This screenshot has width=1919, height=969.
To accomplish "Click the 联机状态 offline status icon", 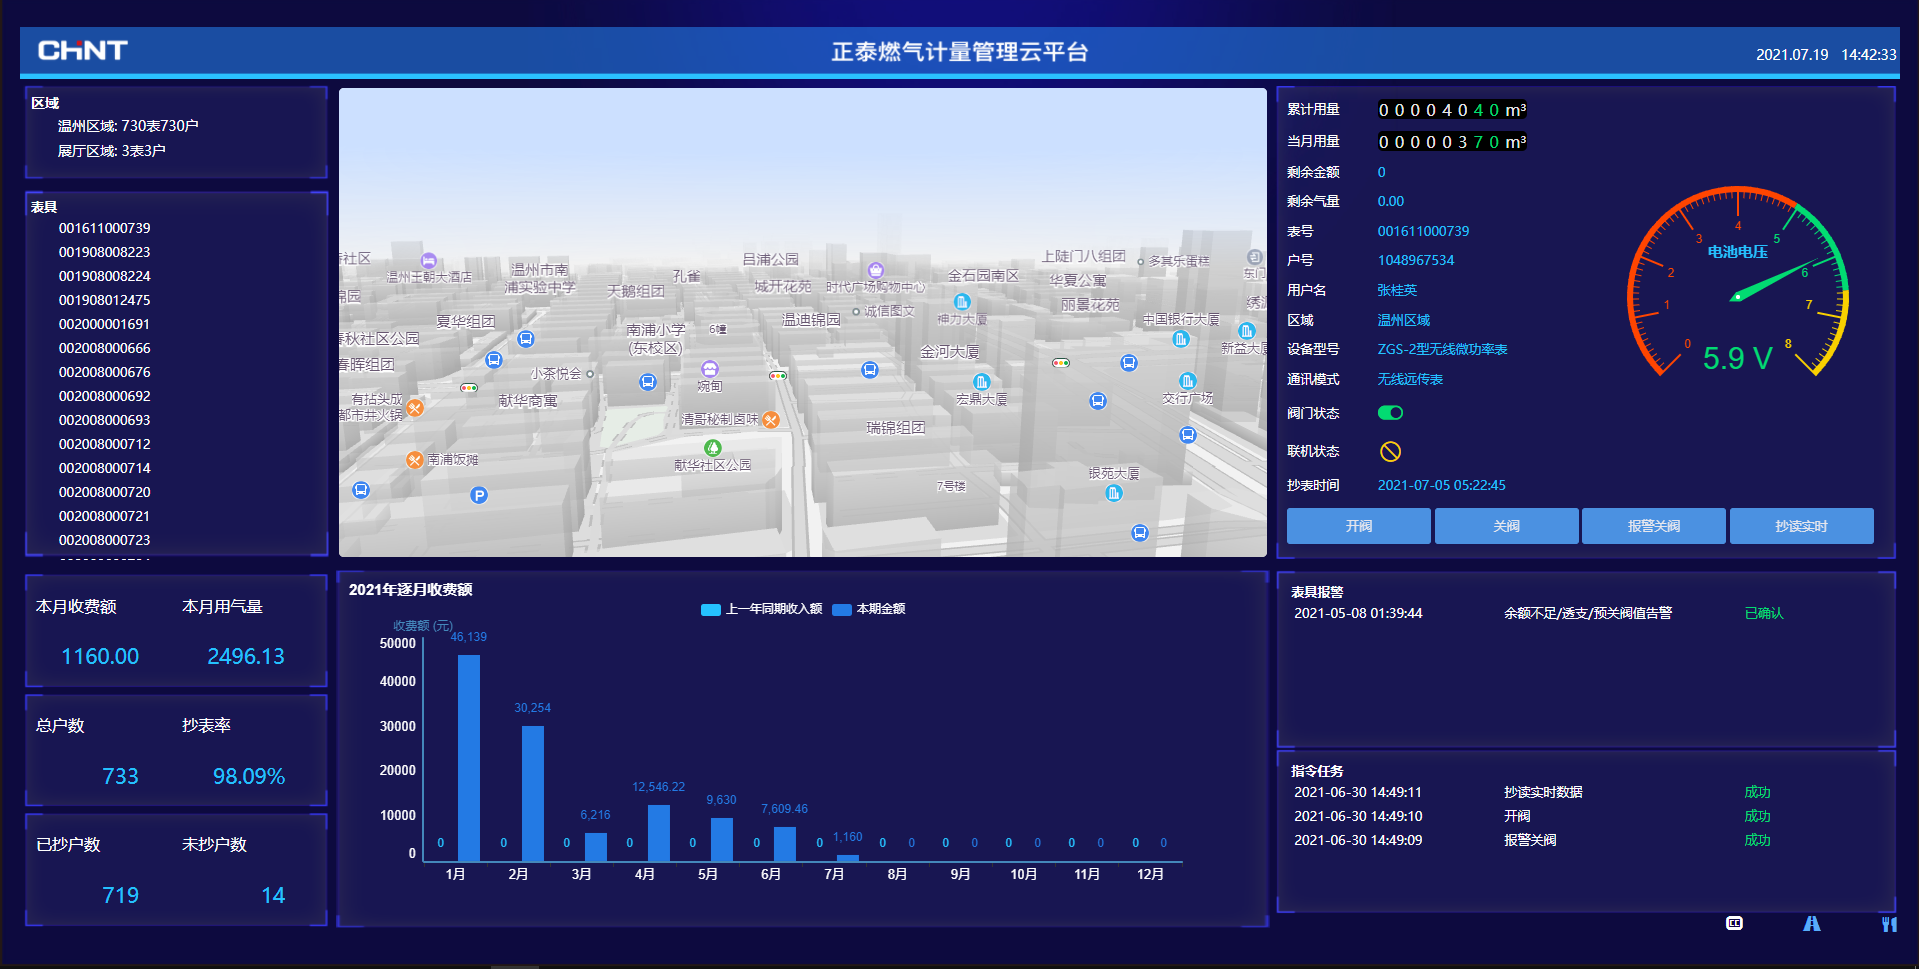I will [1390, 451].
